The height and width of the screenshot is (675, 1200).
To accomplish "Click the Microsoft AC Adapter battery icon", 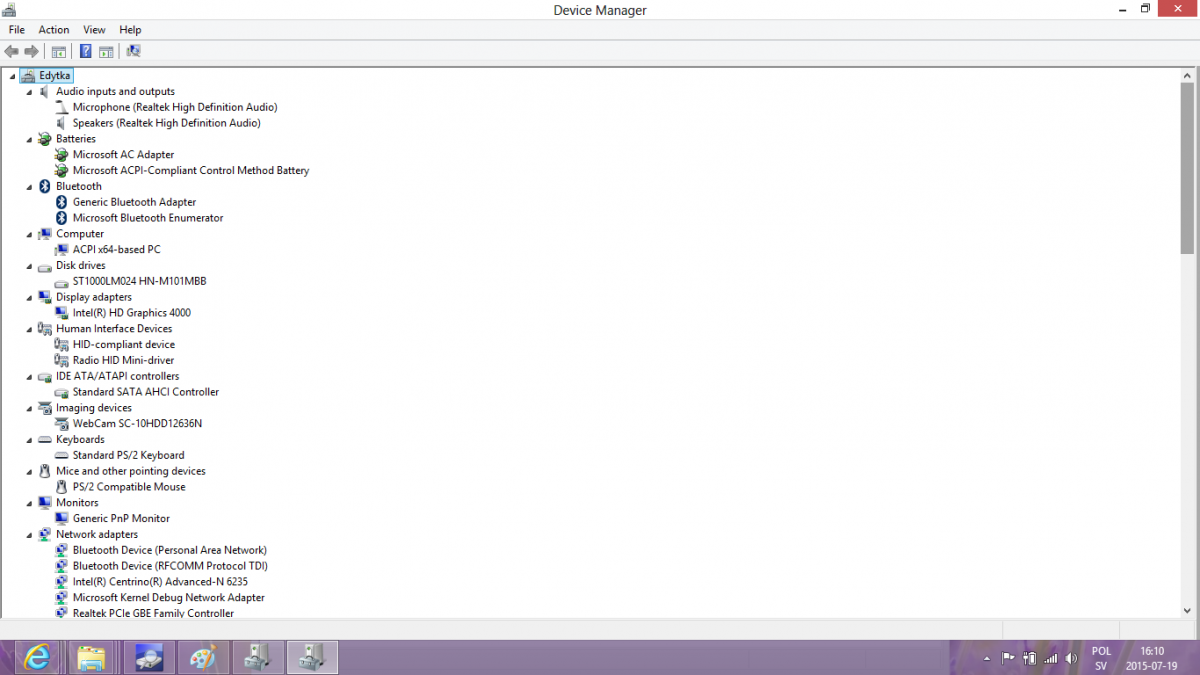I will point(62,155).
